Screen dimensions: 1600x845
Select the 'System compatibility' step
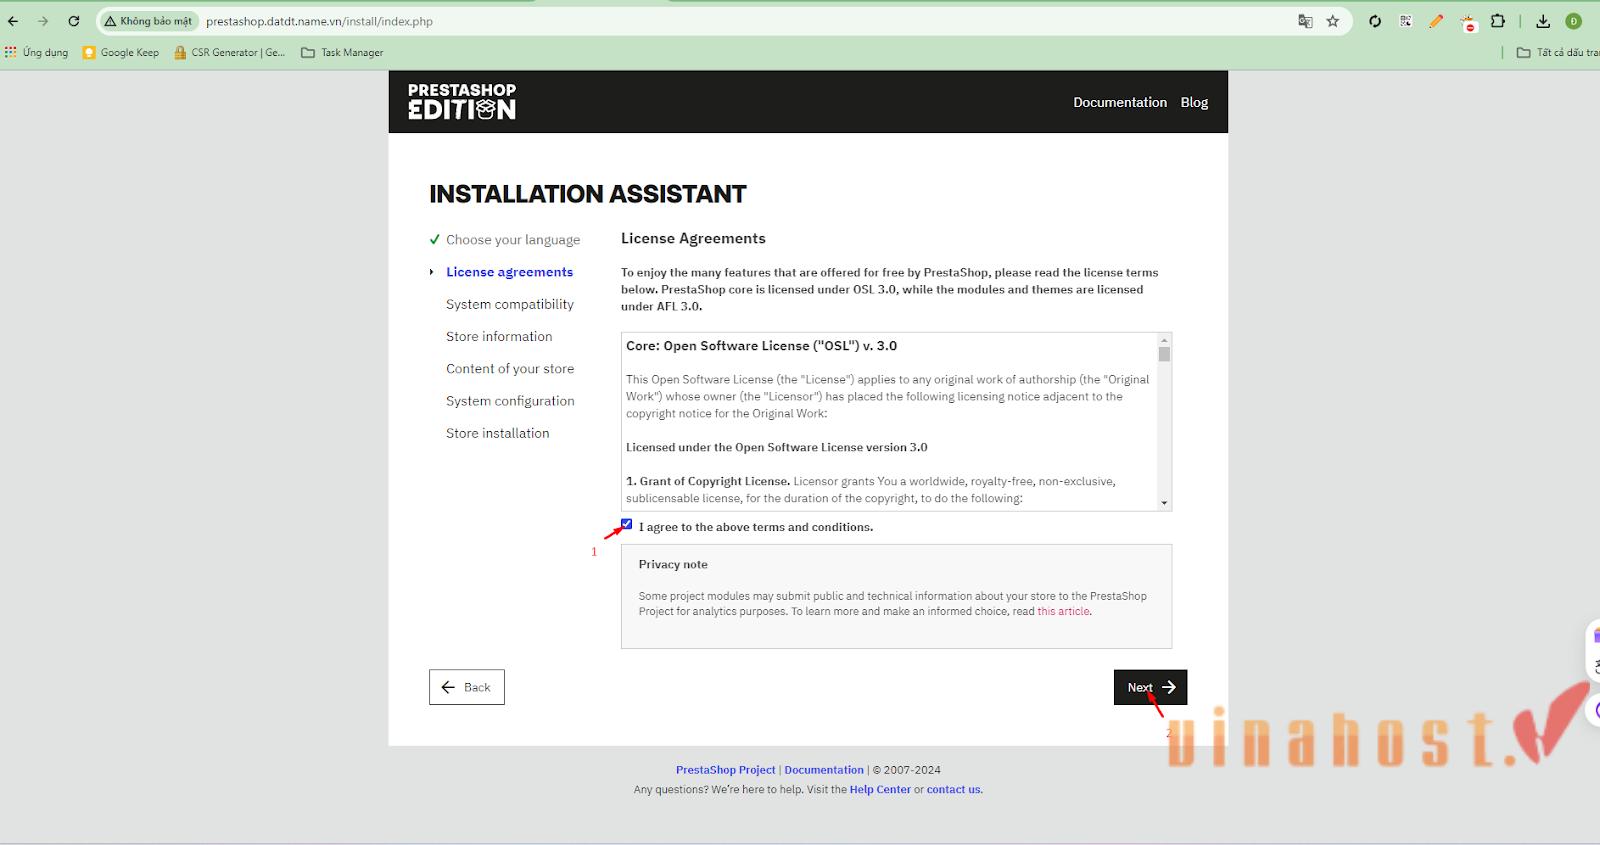[510, 304]
